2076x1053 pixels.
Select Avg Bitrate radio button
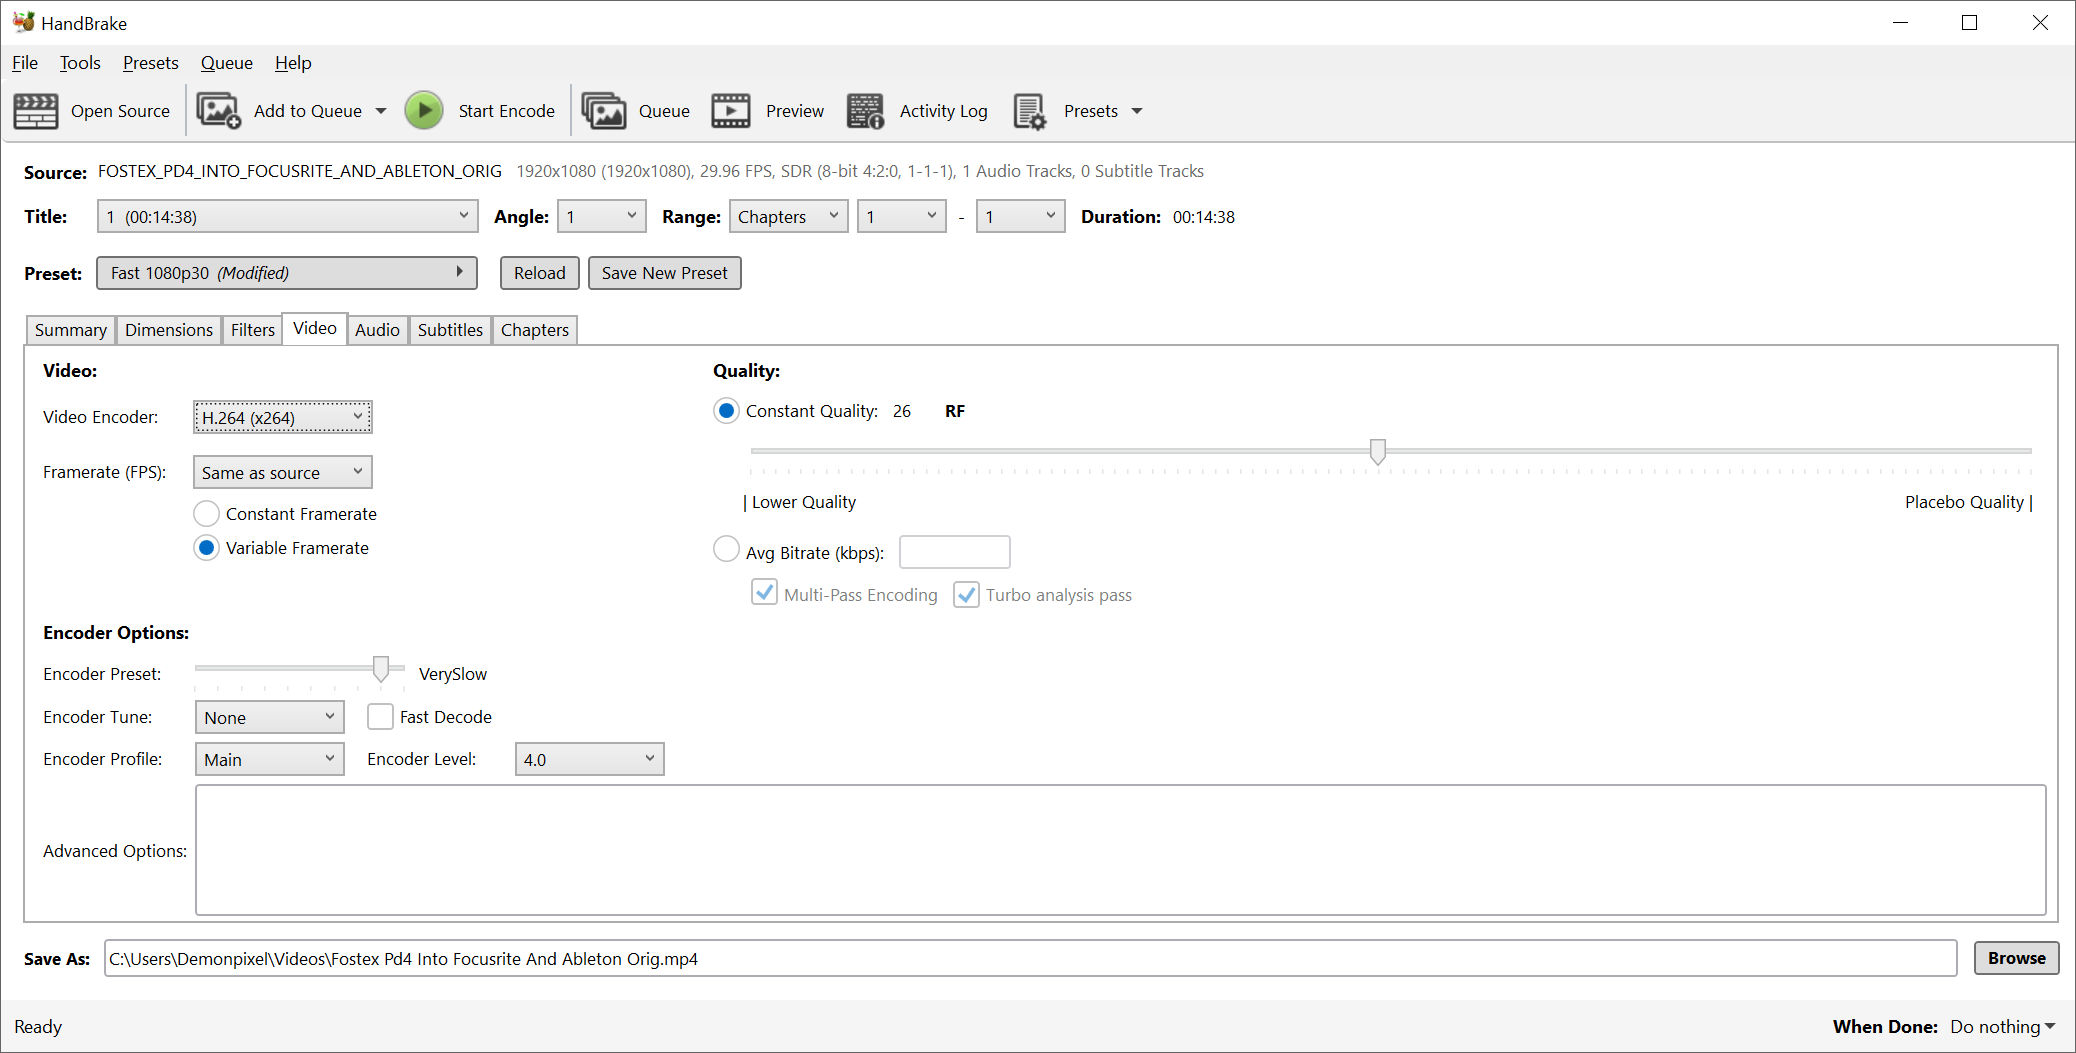point(727,549)
